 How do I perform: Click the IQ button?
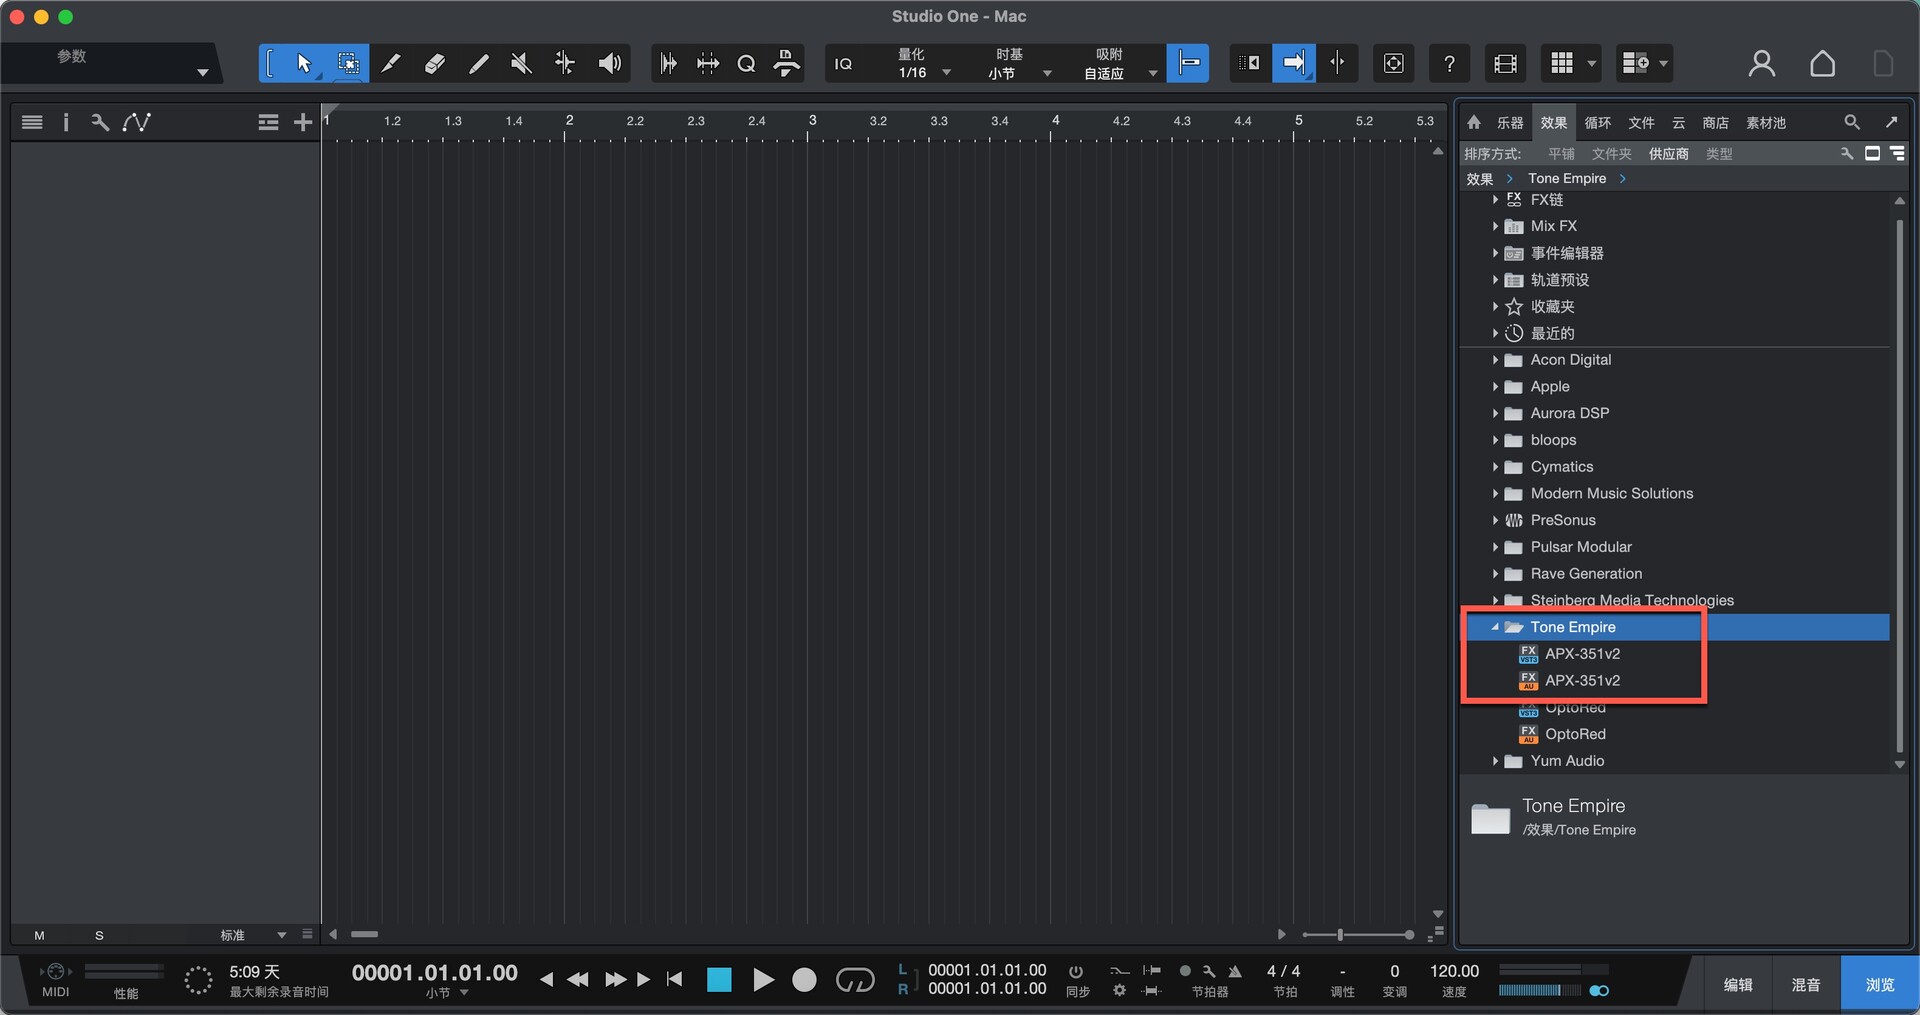[x=844, y=64]
